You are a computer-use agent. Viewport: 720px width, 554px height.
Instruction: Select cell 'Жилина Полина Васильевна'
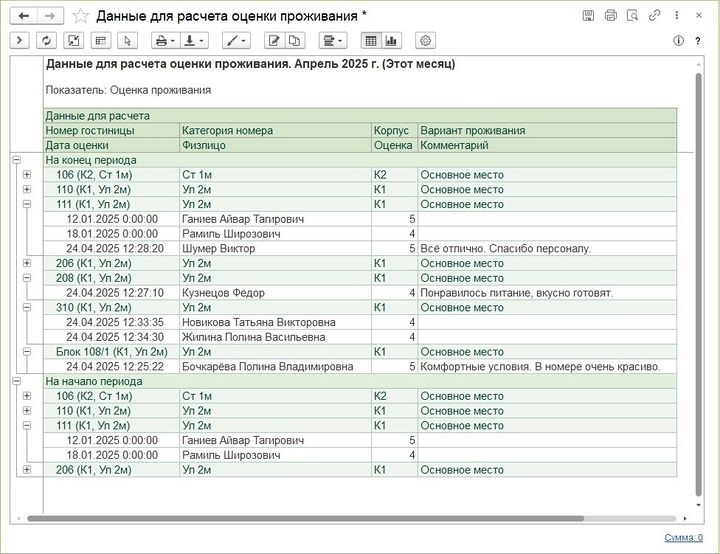pos(275,337)
